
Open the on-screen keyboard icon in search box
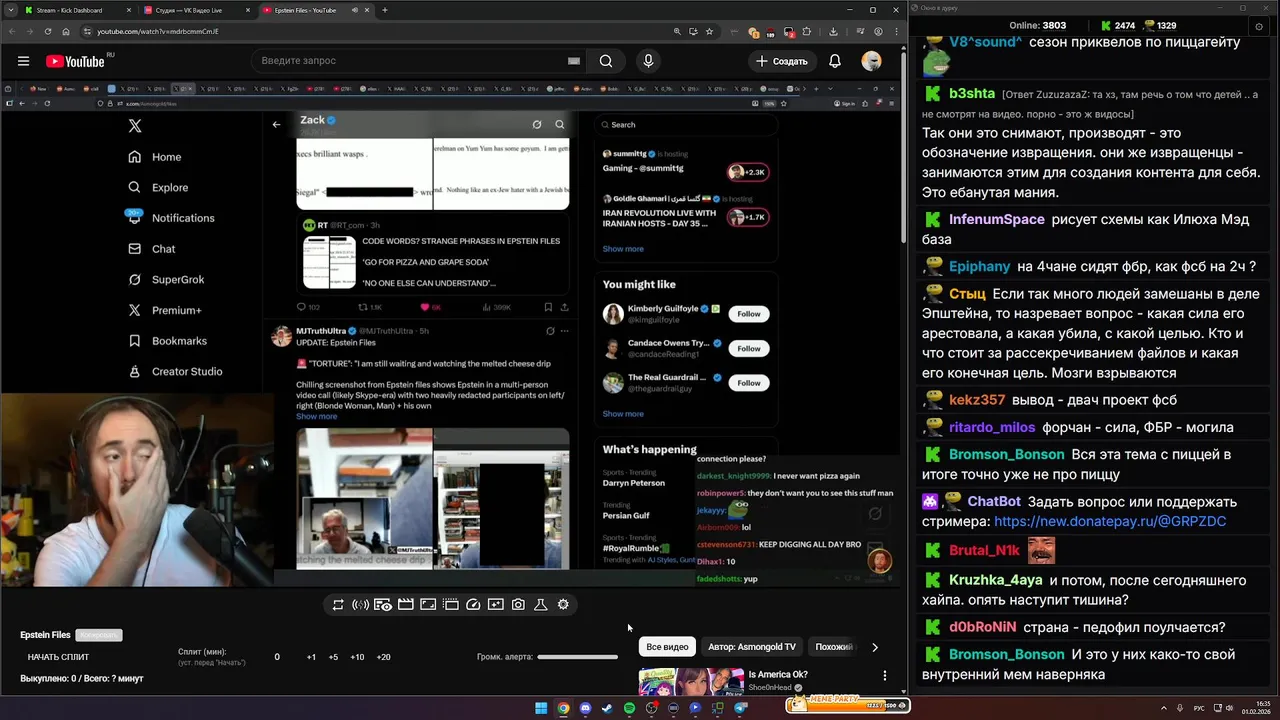tap(574, 61)
